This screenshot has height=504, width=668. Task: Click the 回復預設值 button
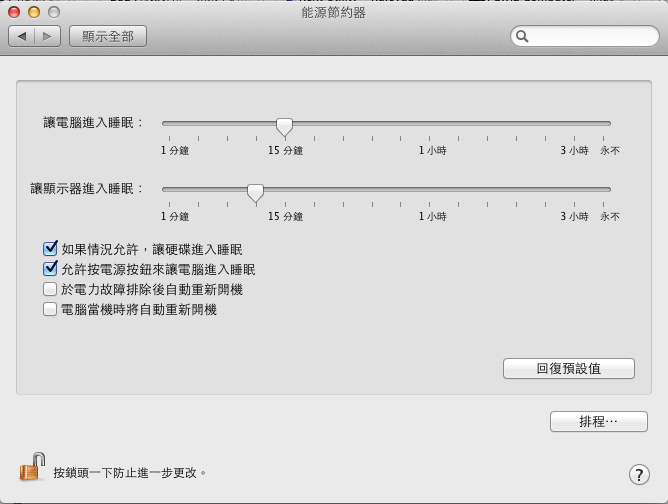point(569,369)
